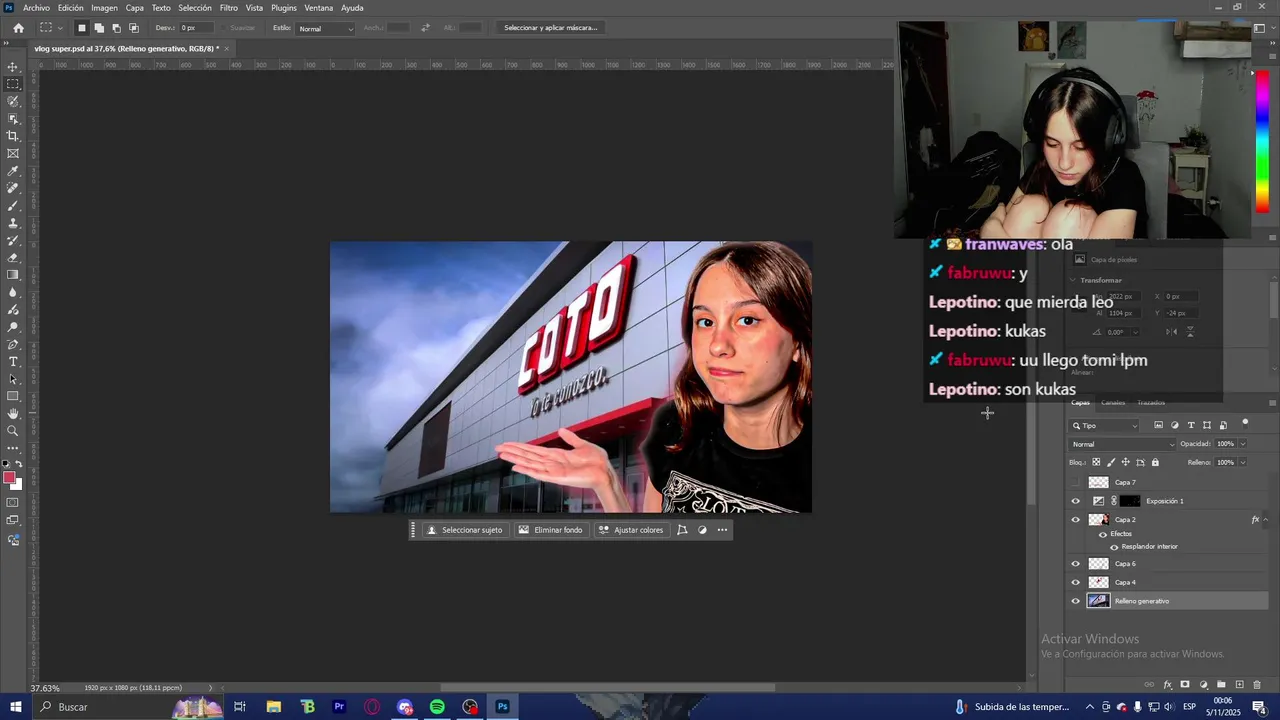Open the Archivo menu
Viewport: 1280px width, 720px height.
click(36, 8)
